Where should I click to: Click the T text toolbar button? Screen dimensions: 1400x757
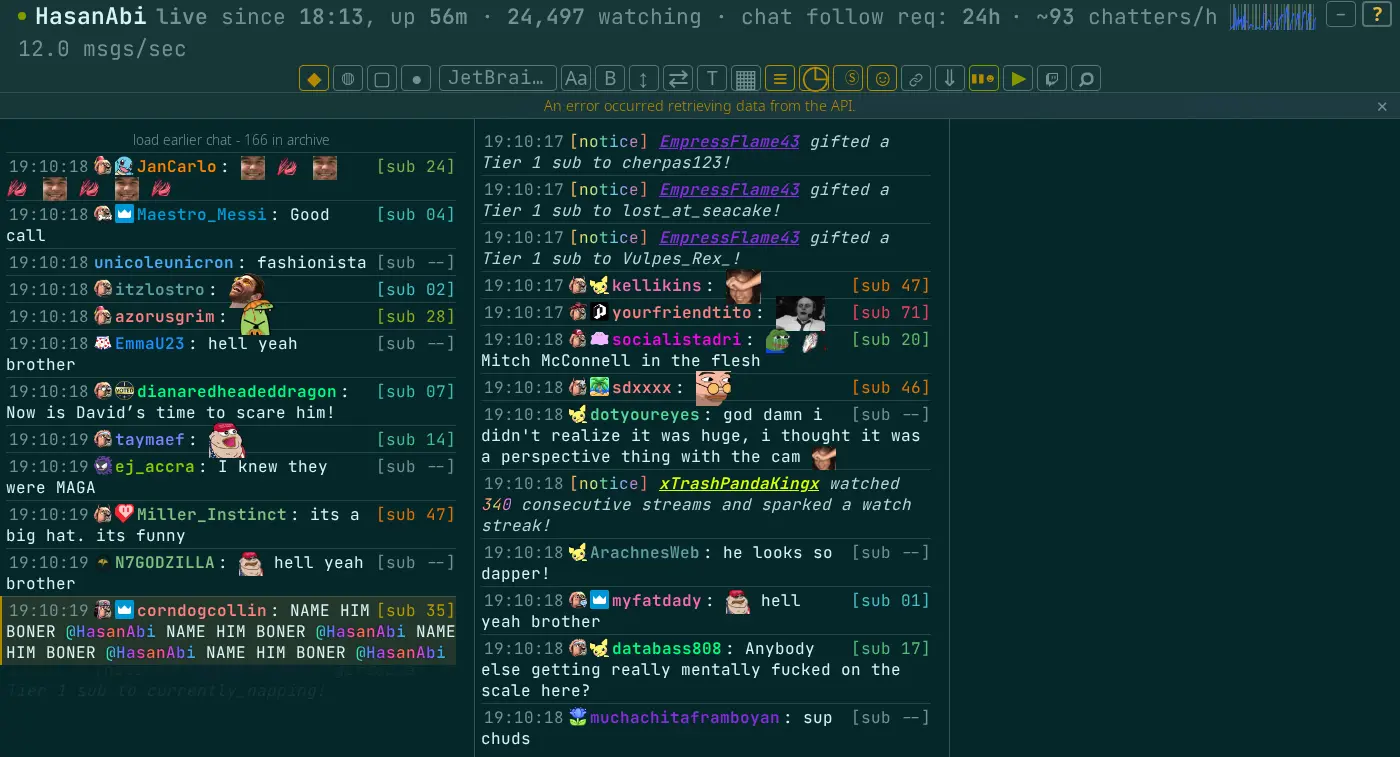point(712,78)
